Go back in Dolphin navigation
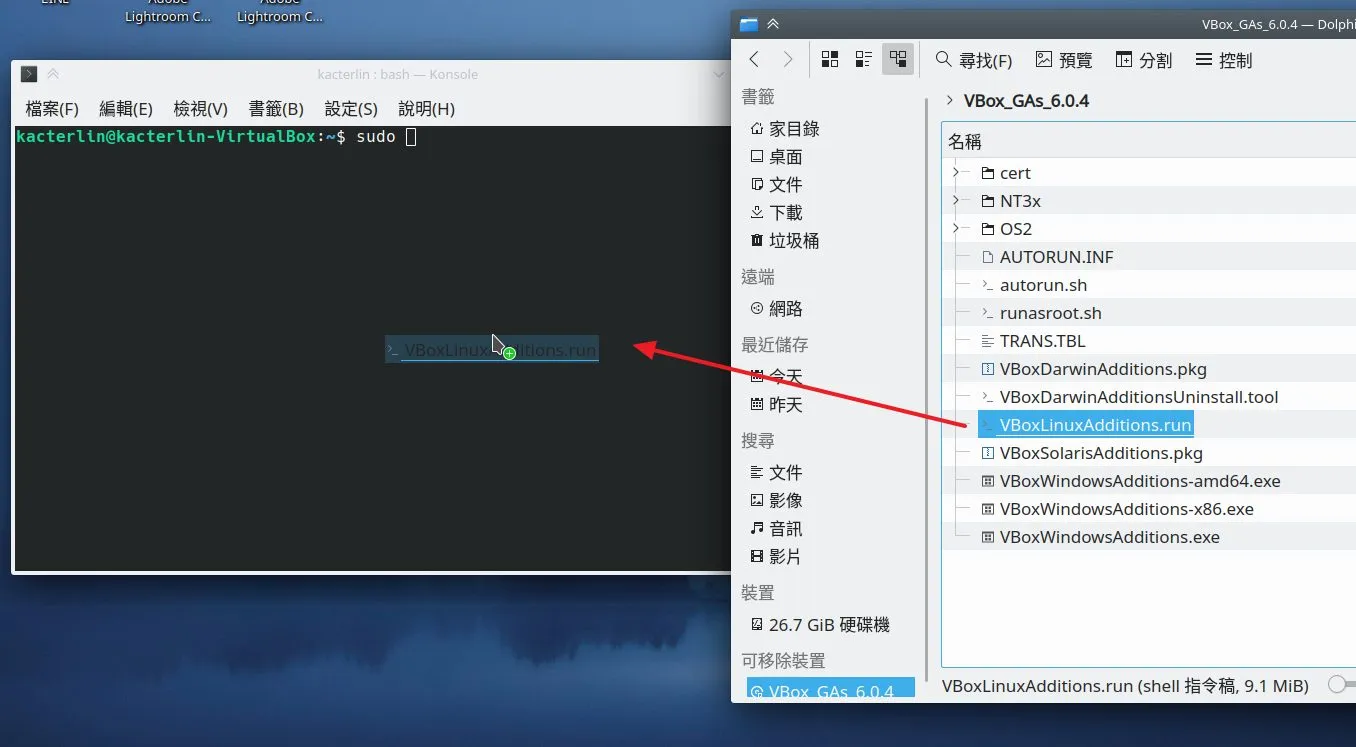The width and height of the screenshot is (1356, 747). pyautogui.click(x=754, y=60)
